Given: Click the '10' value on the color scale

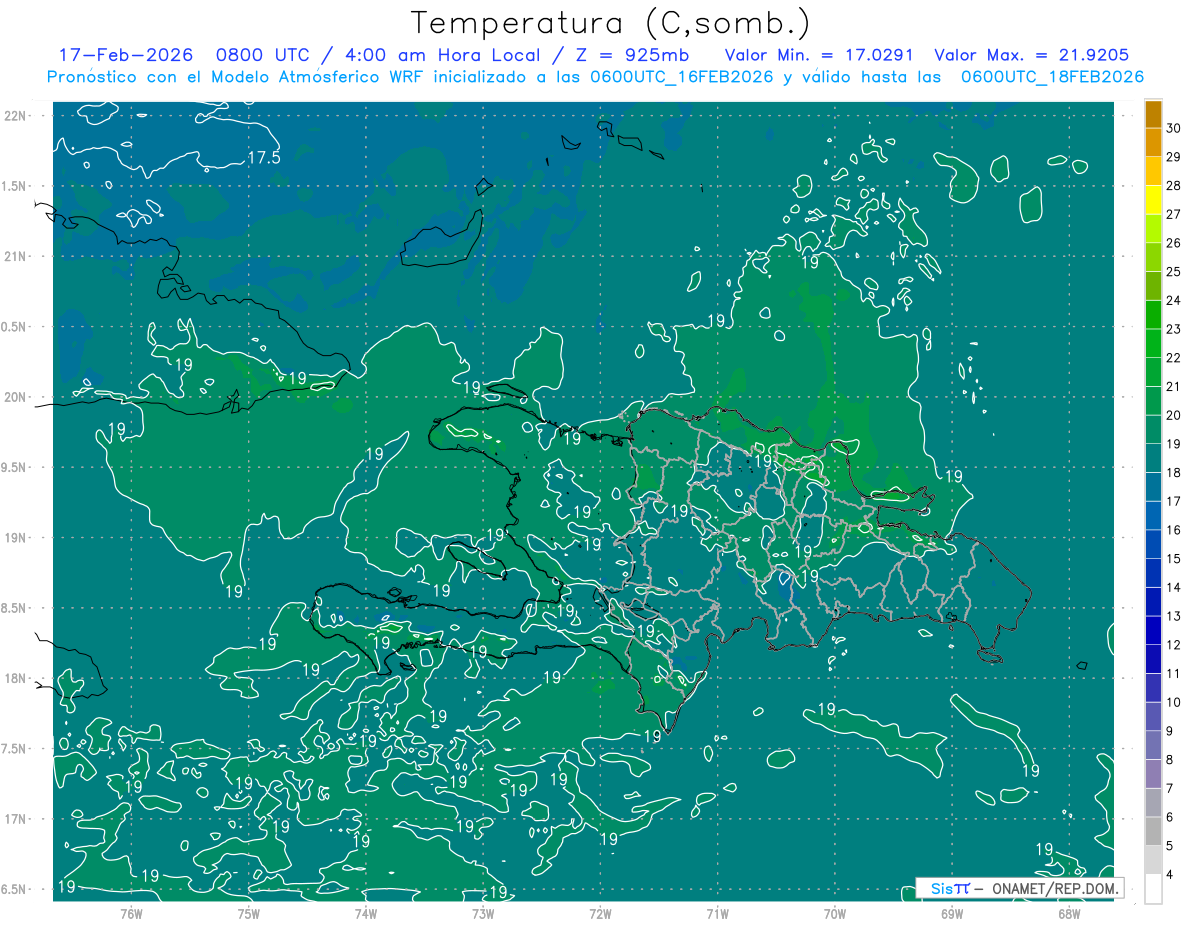Looking at the screenshot, I should pos(1174,702).
